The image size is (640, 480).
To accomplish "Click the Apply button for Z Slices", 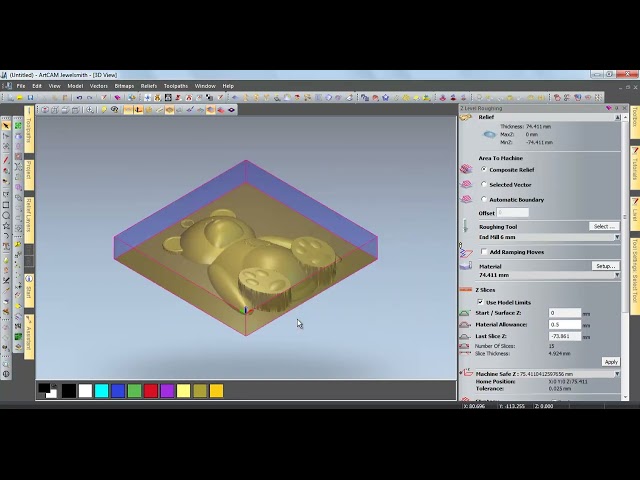I will [x=611, y=362].
